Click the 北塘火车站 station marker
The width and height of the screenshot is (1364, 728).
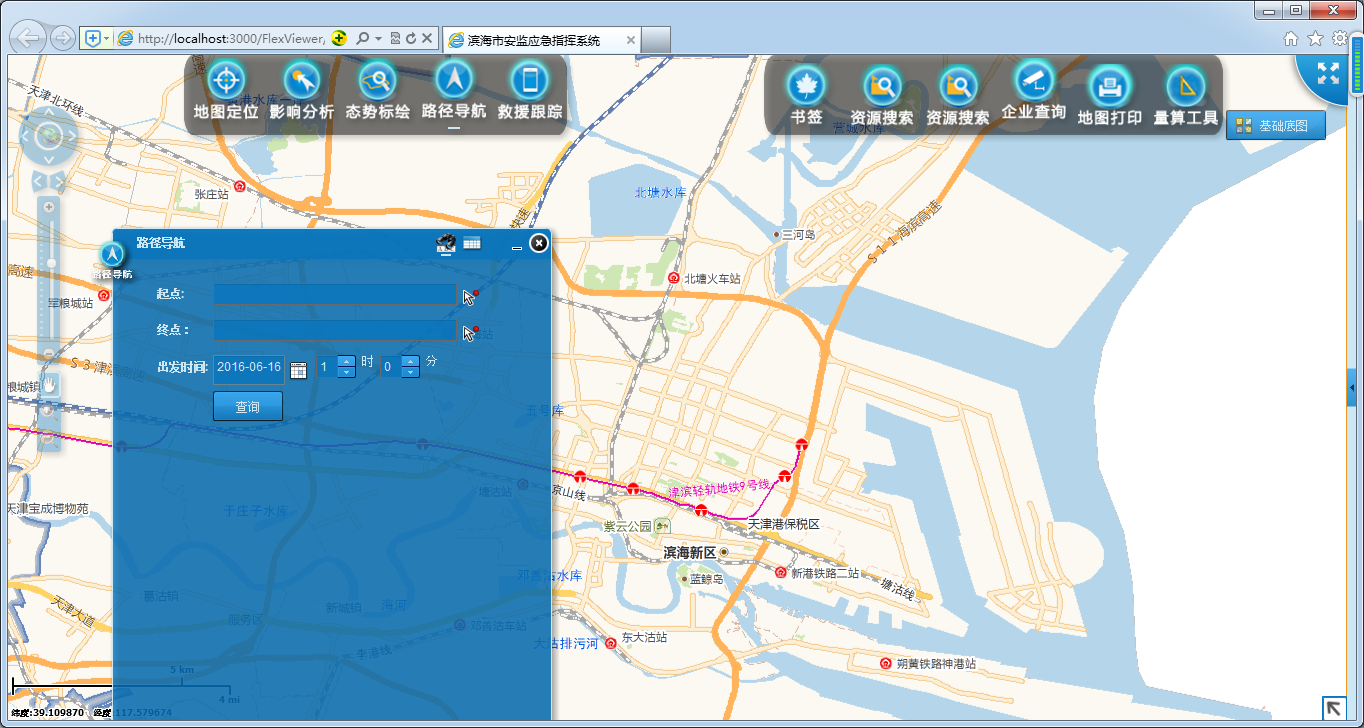(x=674, y=278)
